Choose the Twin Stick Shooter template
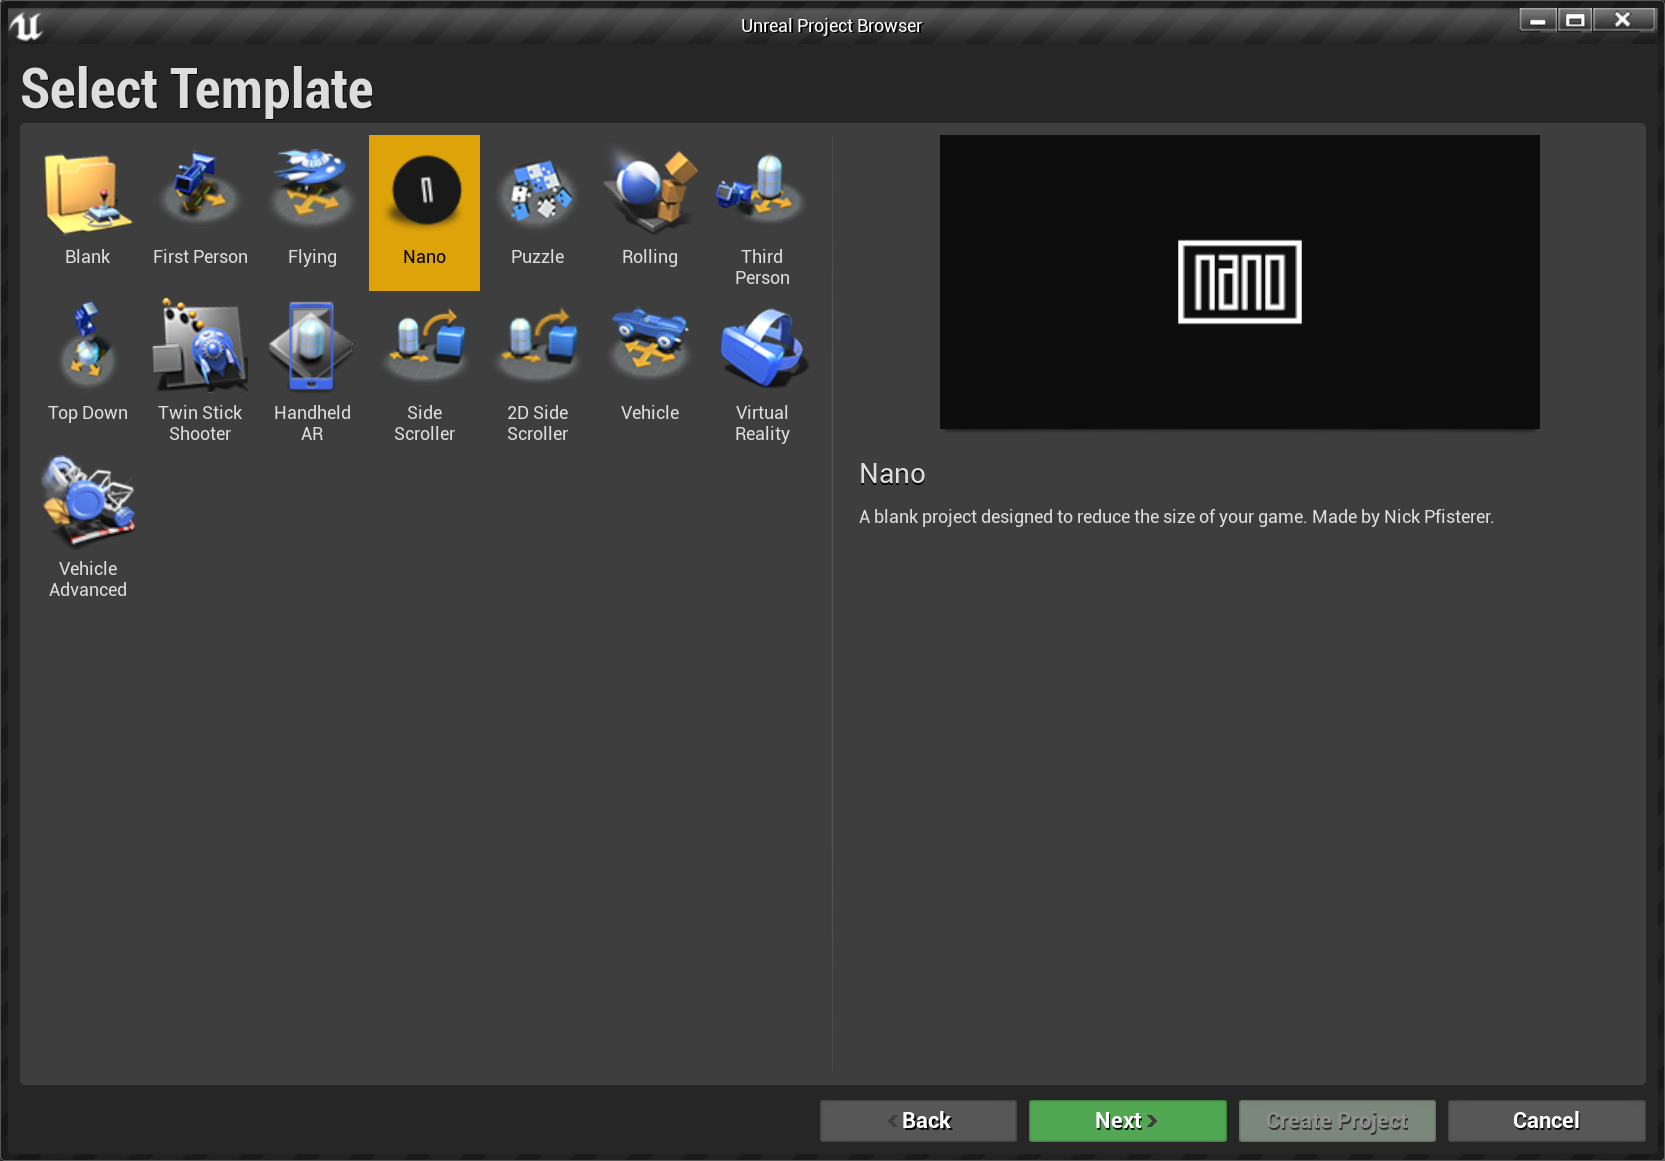This screenshot has height=1161, width=1665. [x=200, y=369]
